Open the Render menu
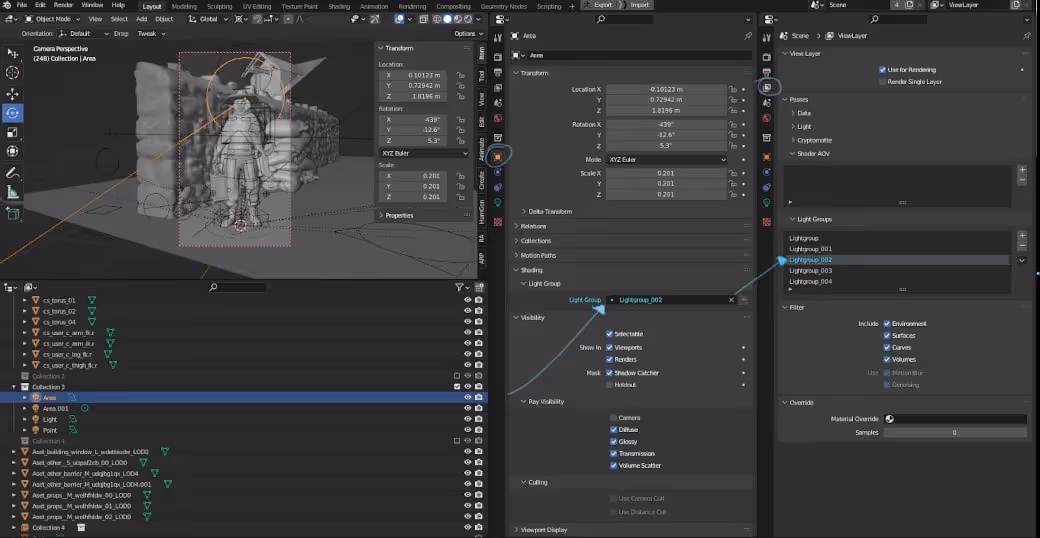Image resolution: width=1040 pixels, height=538 pixels. click(x=63, y=5)
